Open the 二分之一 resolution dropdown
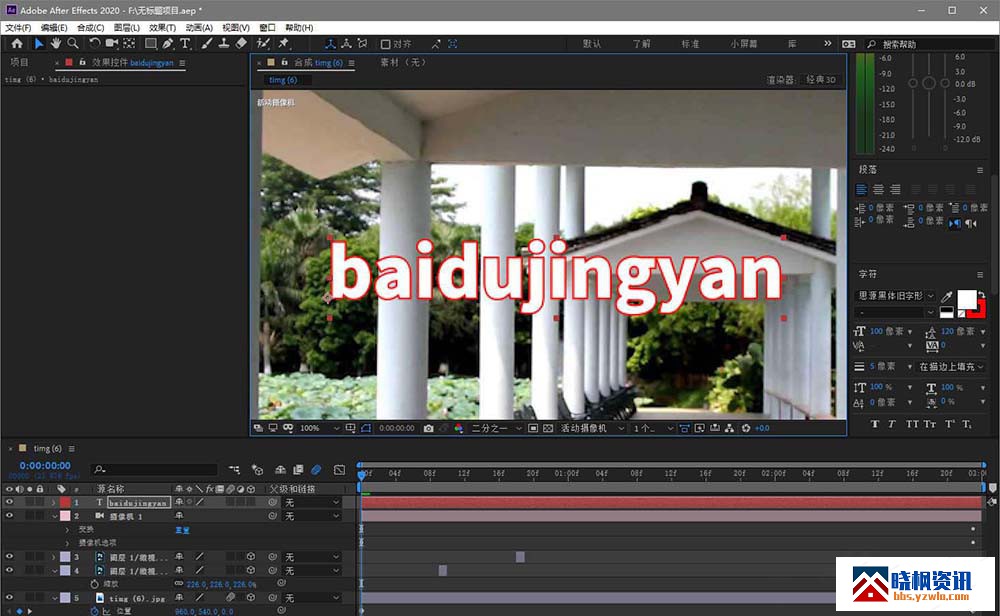This screenshot has height=616, width=1000. click(x=497, y=429)
